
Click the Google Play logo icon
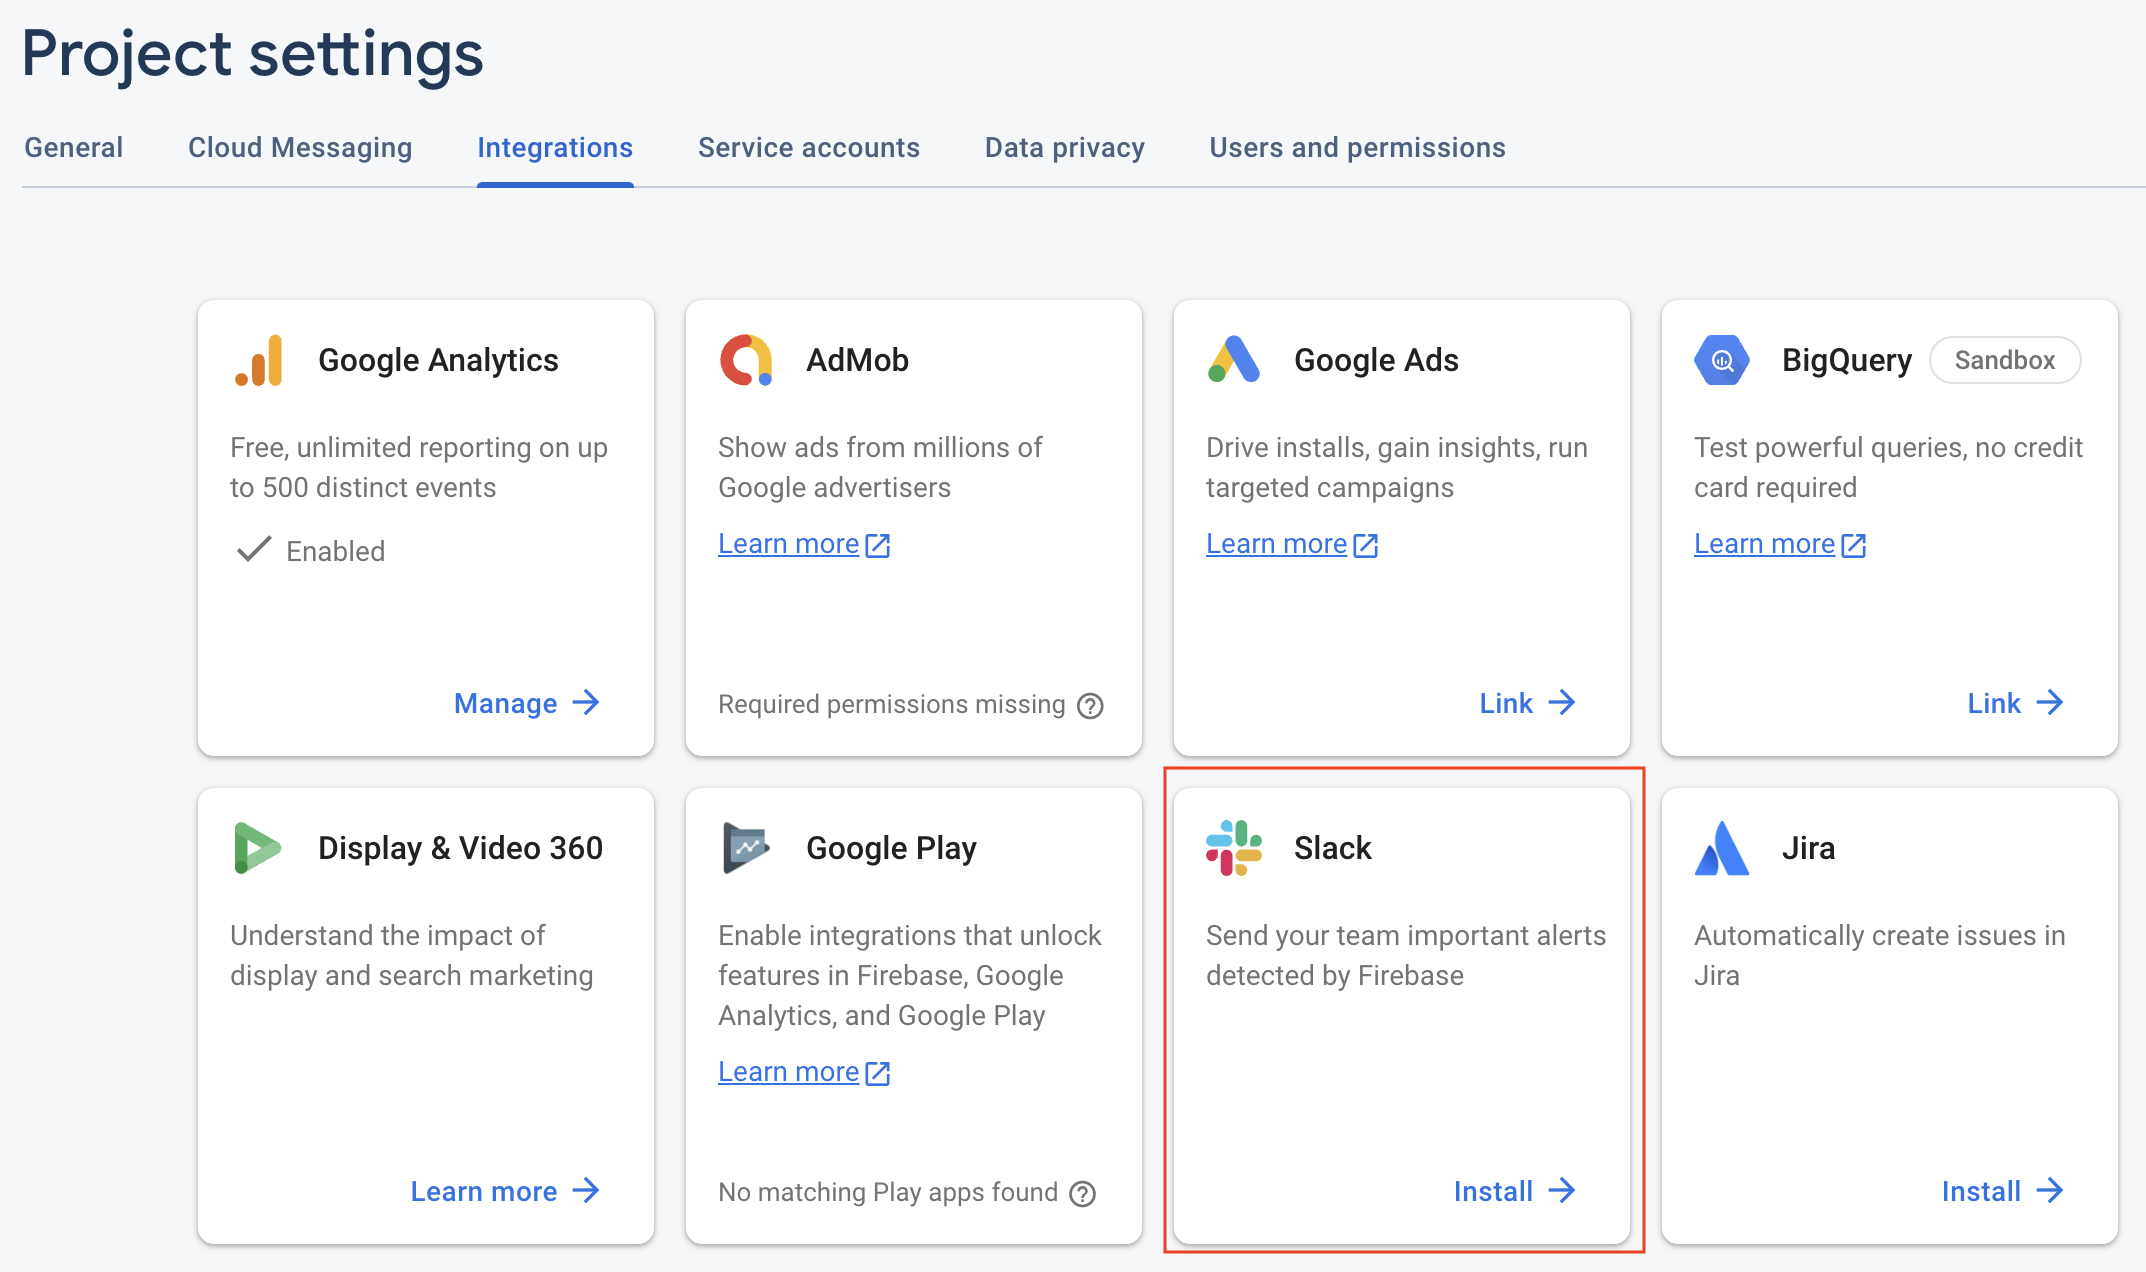[746, 848]
